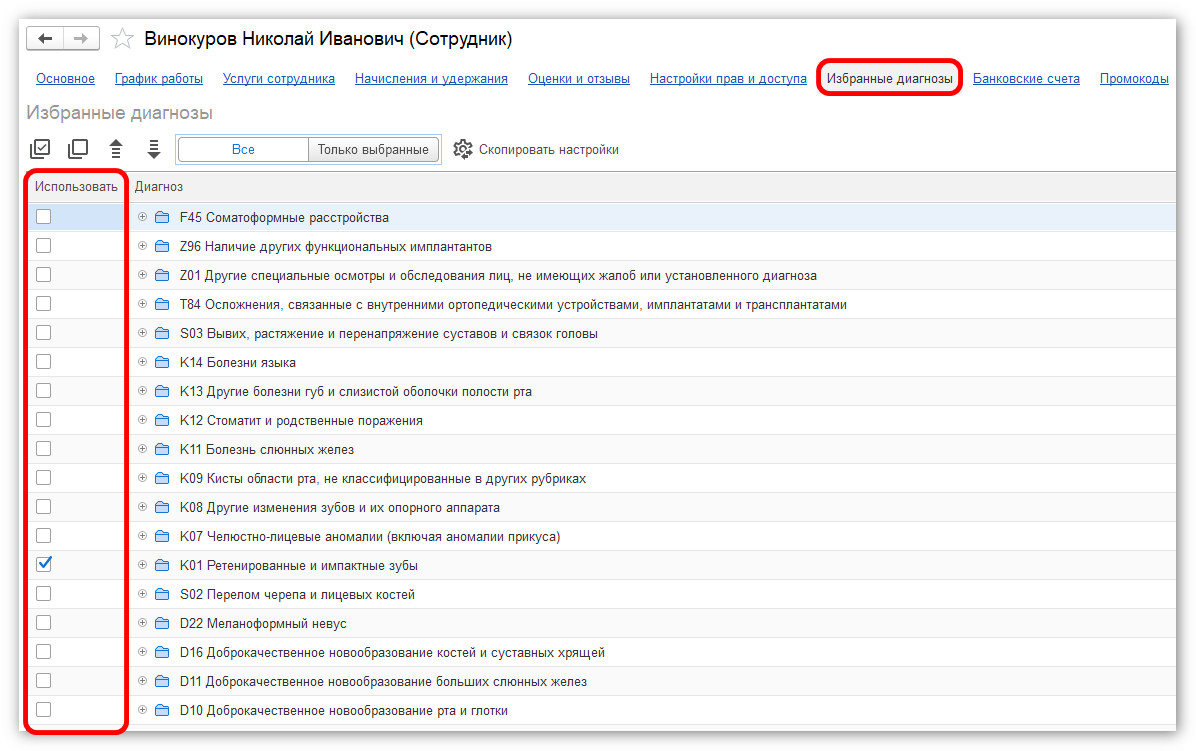Expand the S02 Перелом черепа node
This screenshot has width=1196, height=751.
click(x=142, y=594)
